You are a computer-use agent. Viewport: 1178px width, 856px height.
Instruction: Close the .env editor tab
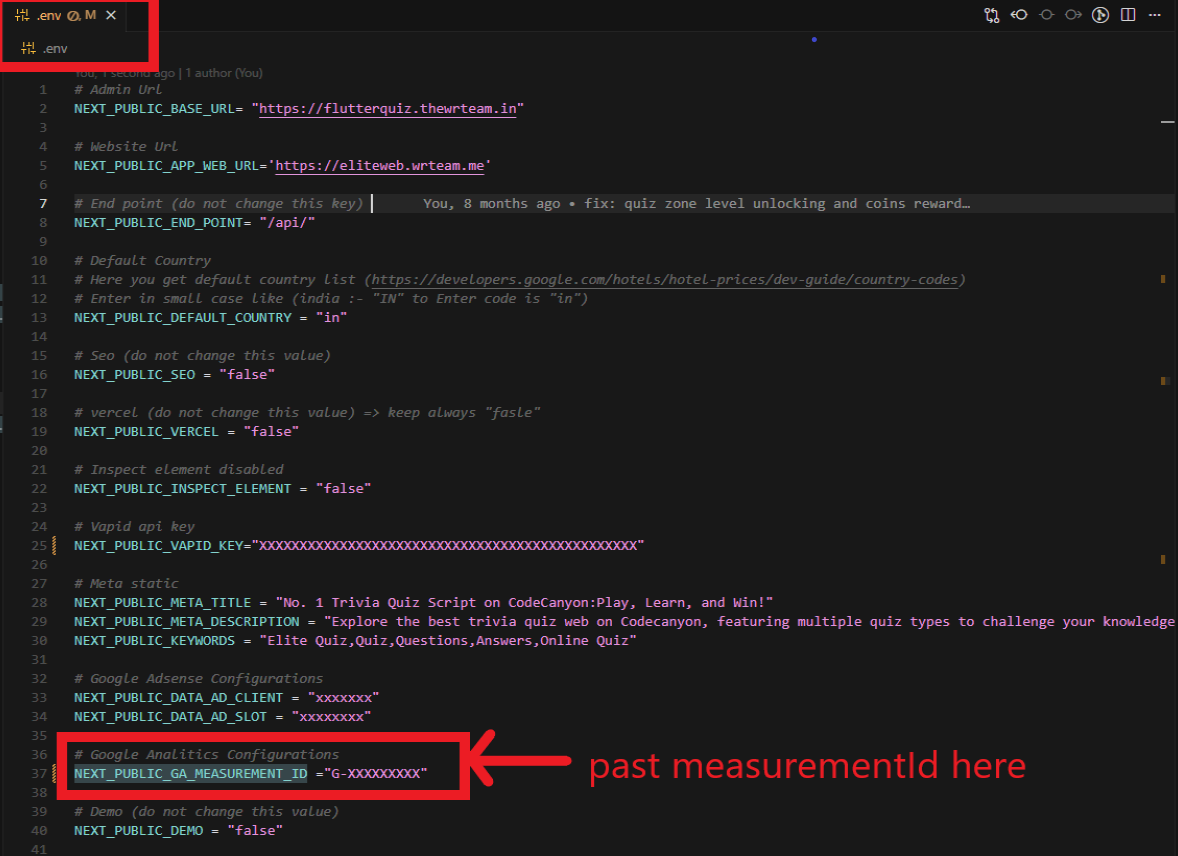pyautogui.click(x=111, y=15)
